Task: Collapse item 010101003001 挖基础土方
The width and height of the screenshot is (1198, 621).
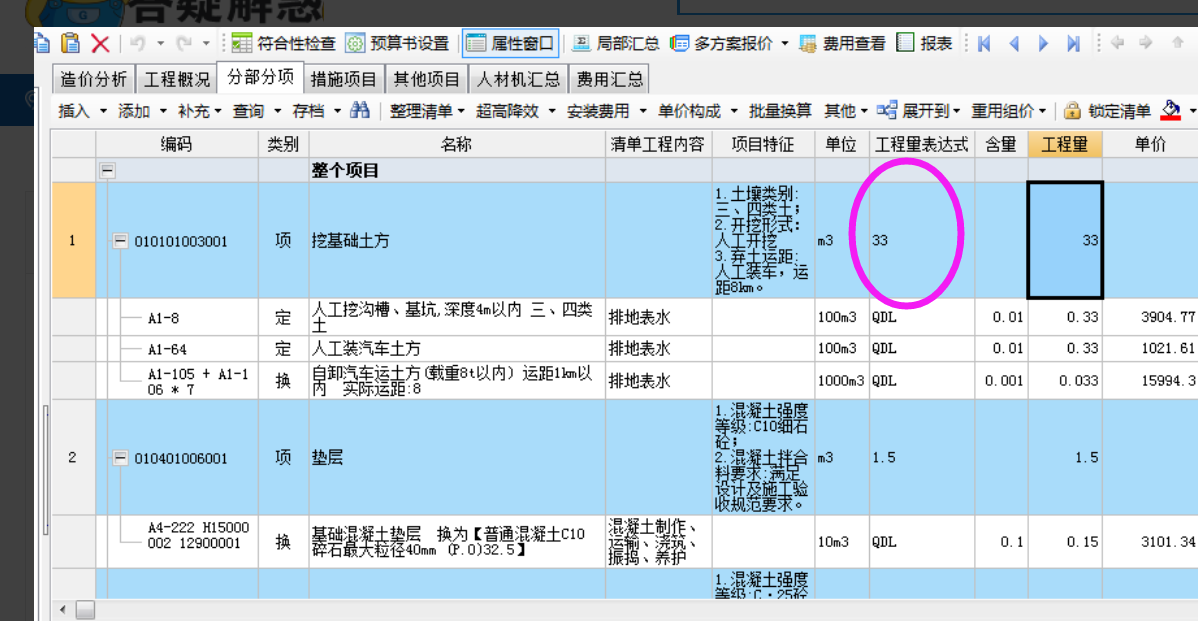Action: [x=119, y=241]
